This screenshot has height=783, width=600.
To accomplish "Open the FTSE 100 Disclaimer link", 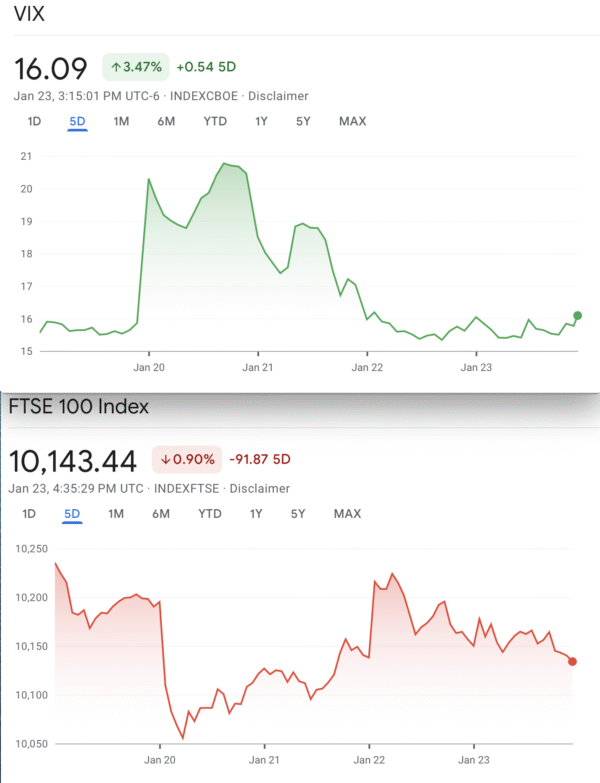I will tap(260, 489).
